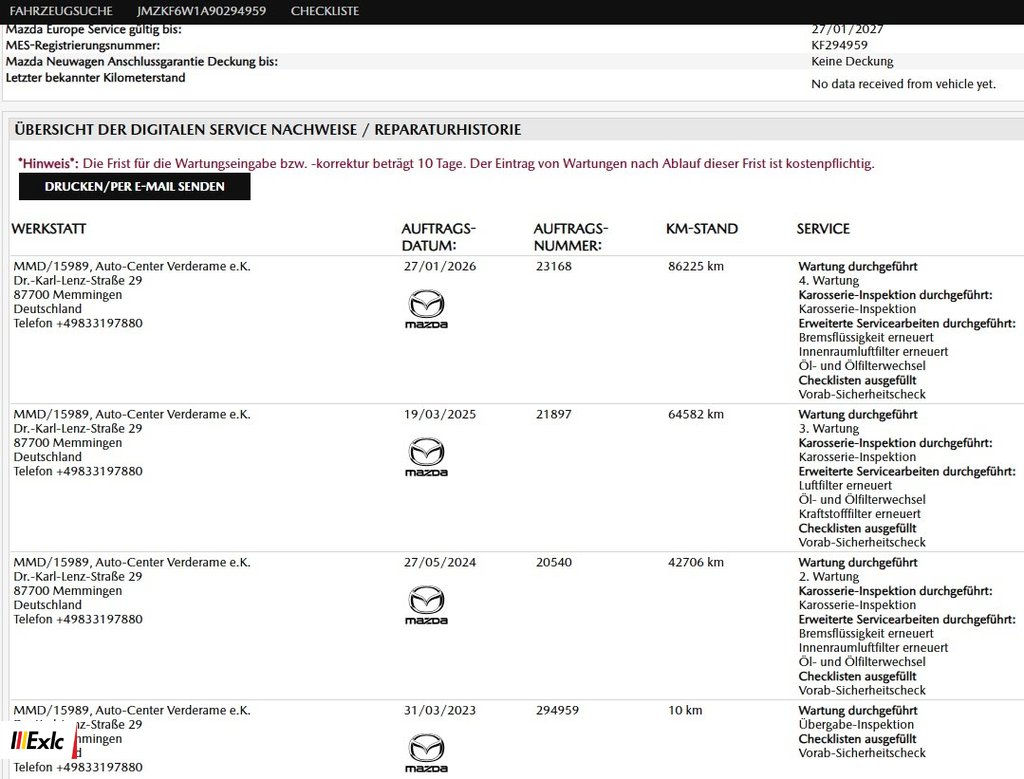Select order date 19/03/2025
The width and height of the screenshot is (1024, 779).
click(x=440, y=415)
